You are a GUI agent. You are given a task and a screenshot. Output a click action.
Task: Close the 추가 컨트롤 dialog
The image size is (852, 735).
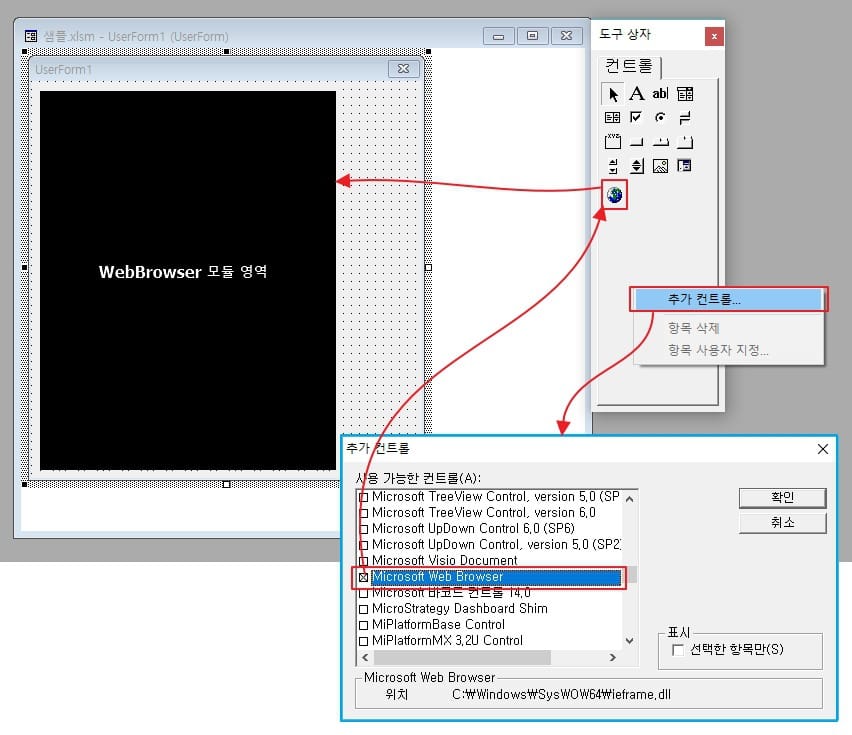pos(823,449)
